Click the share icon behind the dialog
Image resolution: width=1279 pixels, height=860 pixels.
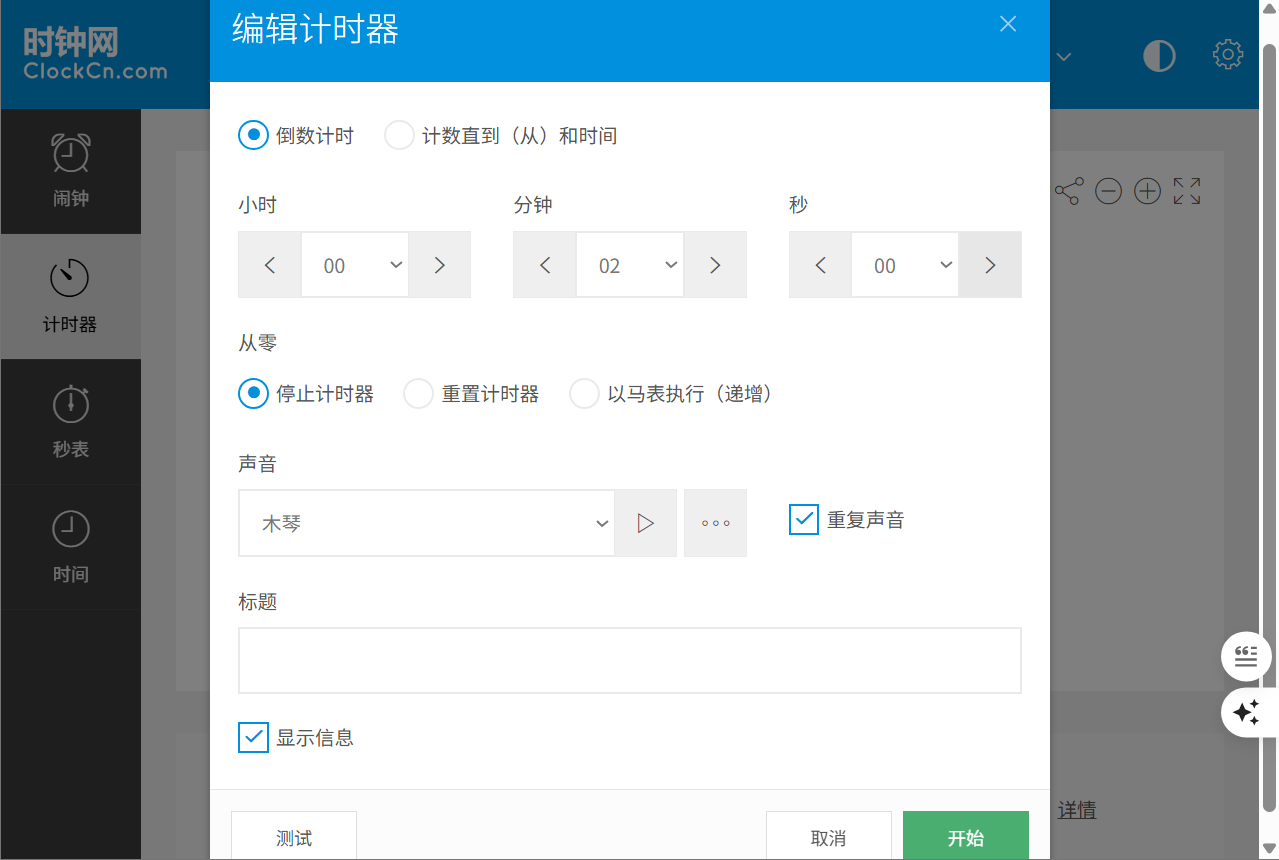point(1068,191)
